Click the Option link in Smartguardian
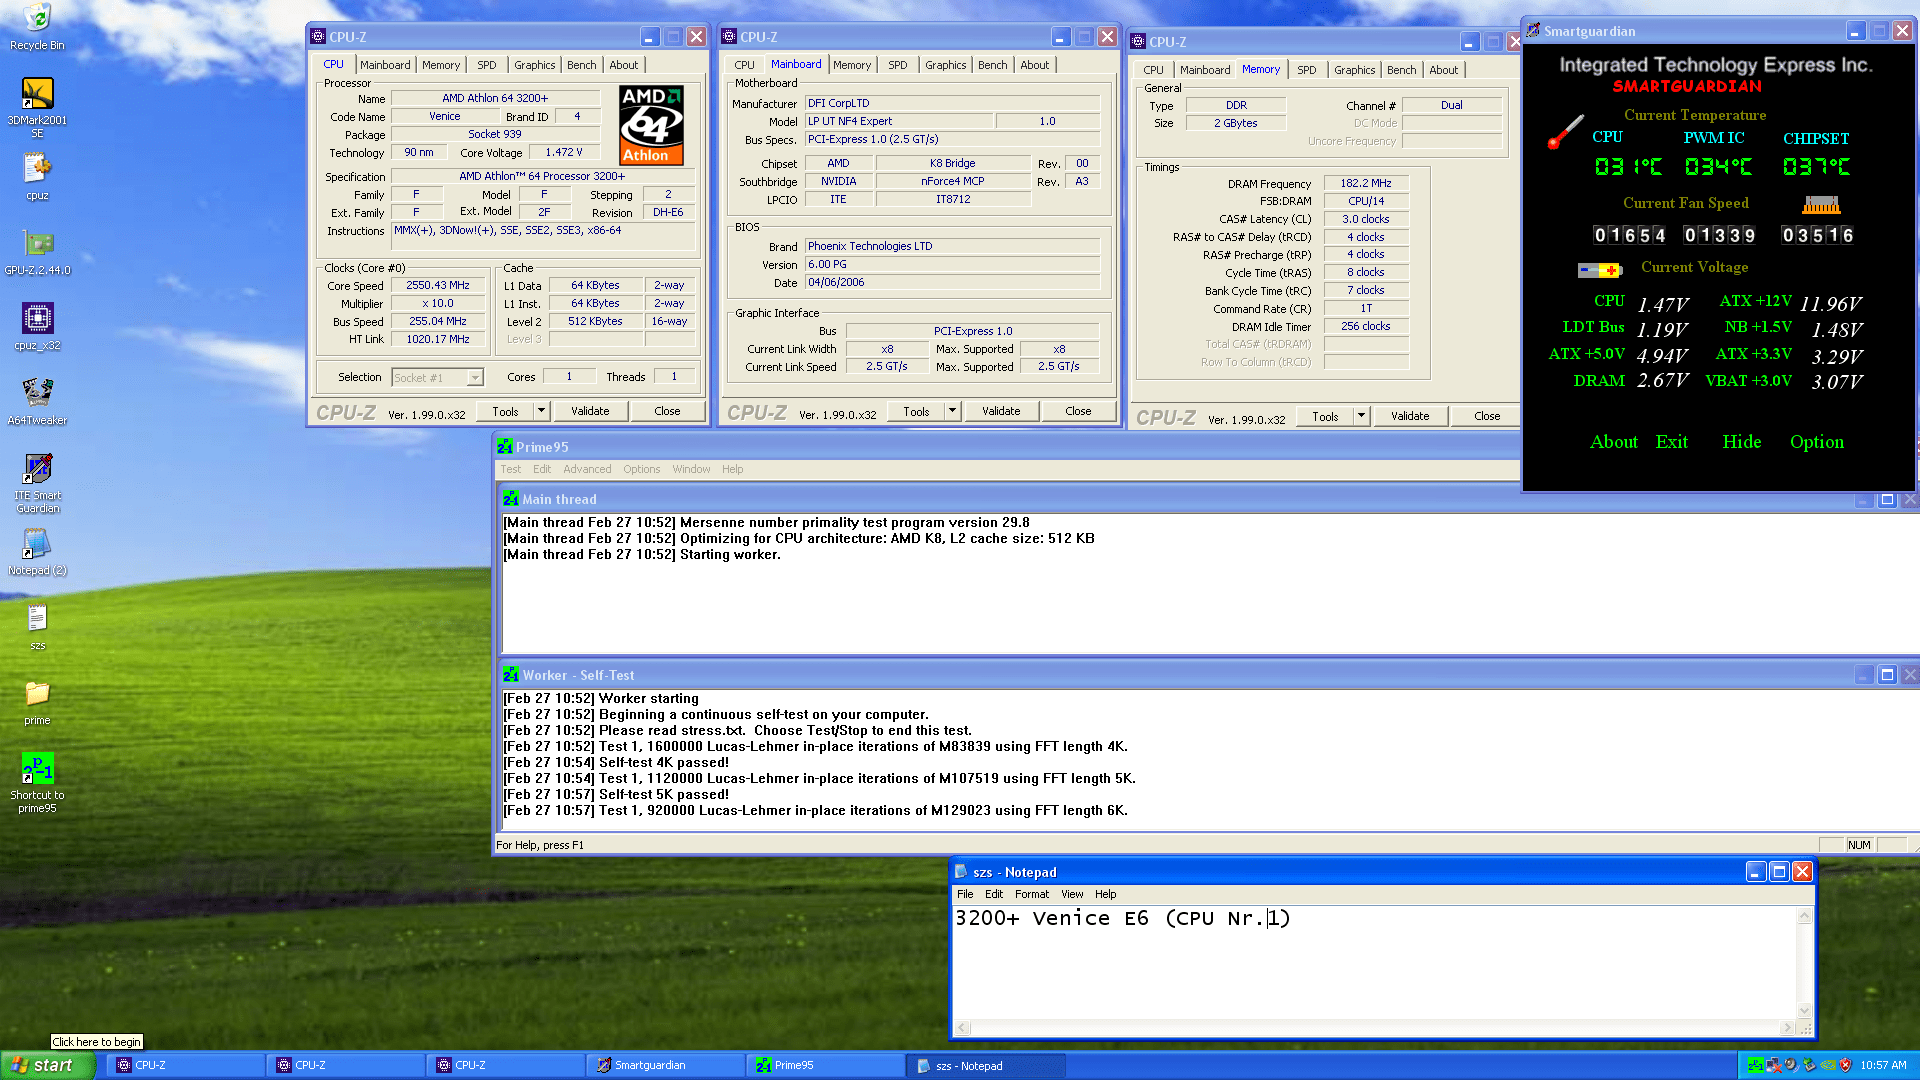The image size is (1920, 1080). pyautogui.click(x=1816, y=442)
